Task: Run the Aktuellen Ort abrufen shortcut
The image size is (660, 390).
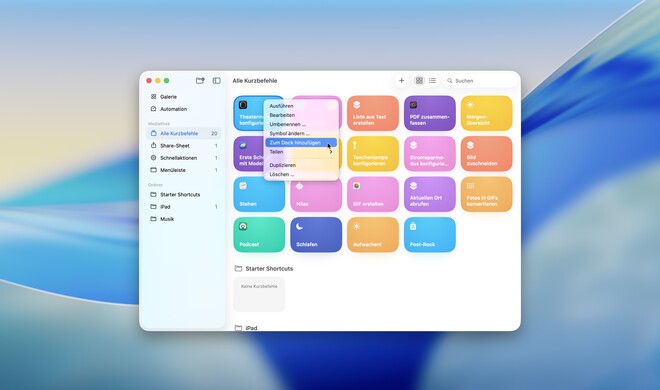Action: point(429,194)
